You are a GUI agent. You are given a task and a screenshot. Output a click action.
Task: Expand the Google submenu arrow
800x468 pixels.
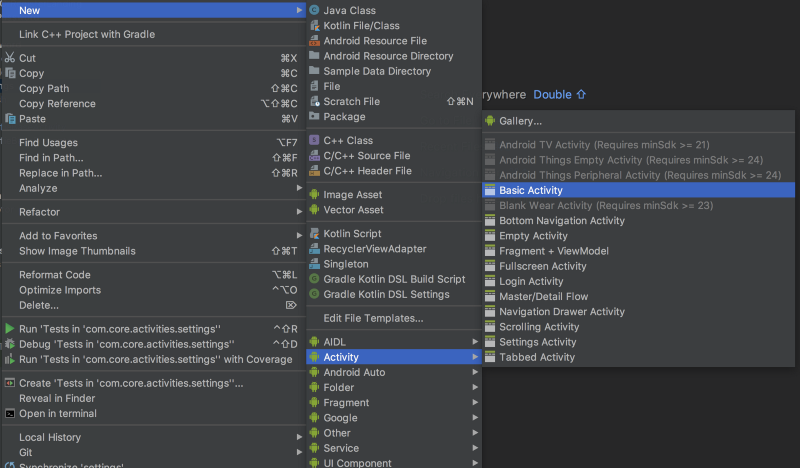475,417
